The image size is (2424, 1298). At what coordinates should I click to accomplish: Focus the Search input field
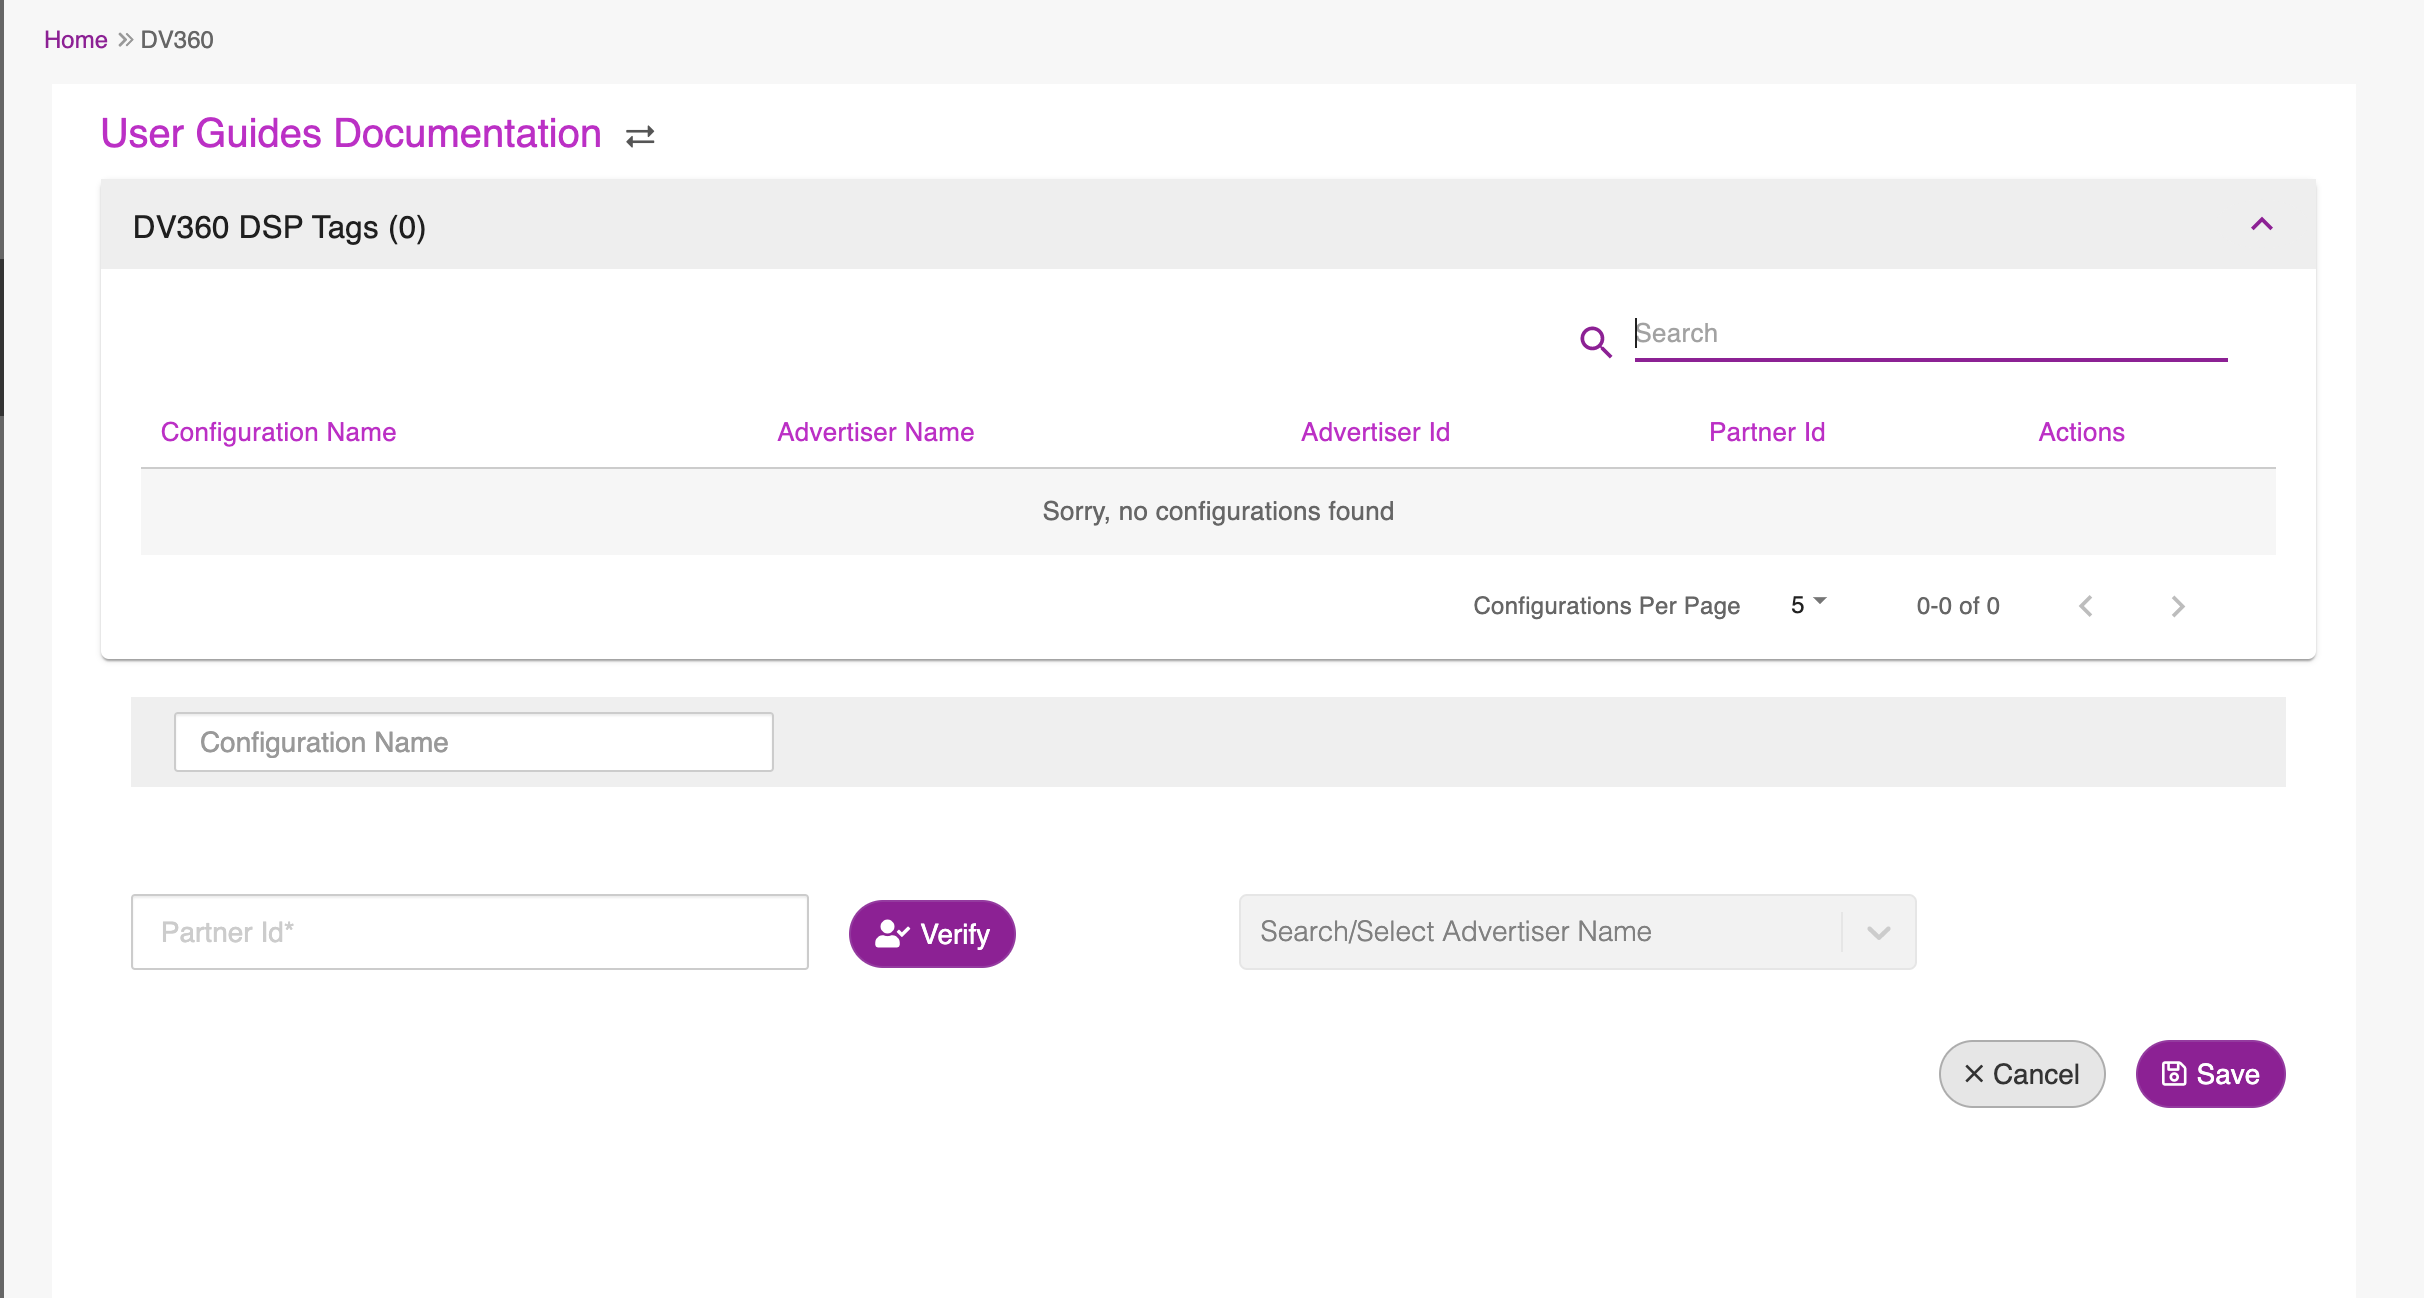(1930, 334)
